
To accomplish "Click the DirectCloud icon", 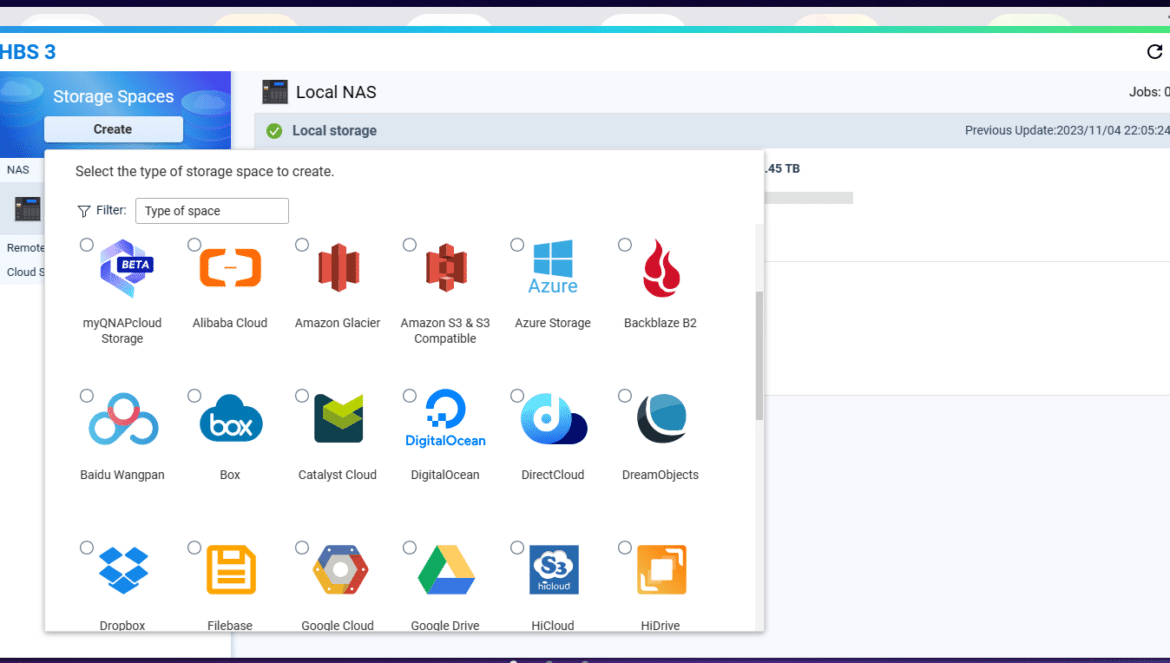I will click(x=554, y=418).
